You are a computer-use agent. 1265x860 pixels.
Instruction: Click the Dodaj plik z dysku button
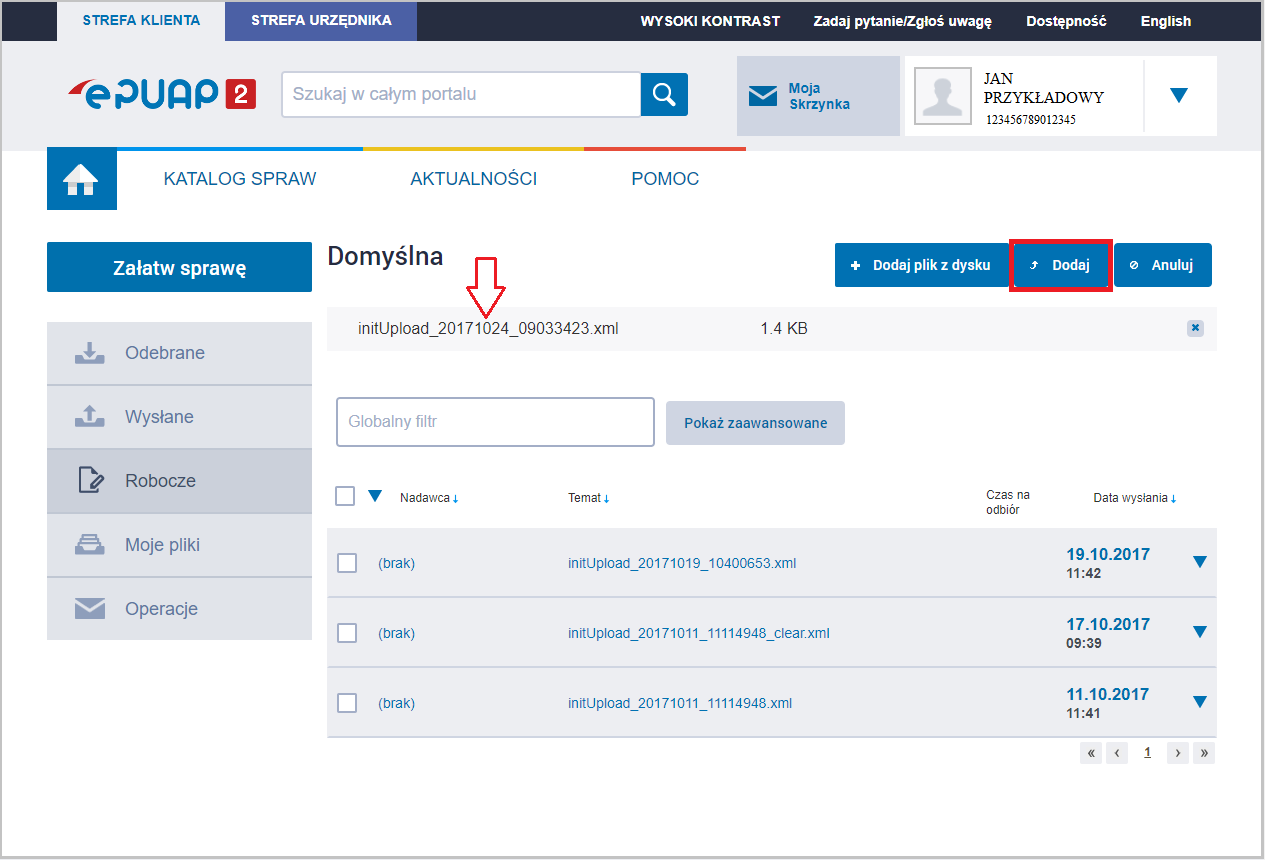tap(921, 265)
